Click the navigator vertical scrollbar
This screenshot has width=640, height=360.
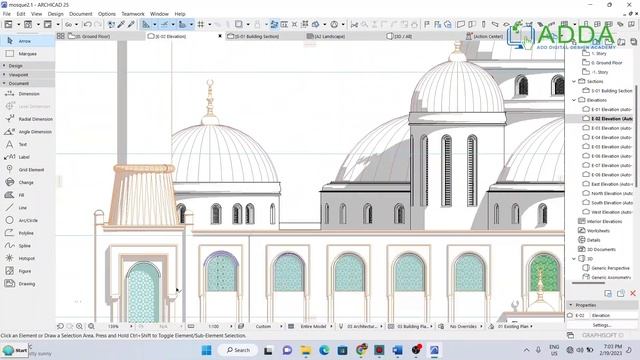(636, 137)
